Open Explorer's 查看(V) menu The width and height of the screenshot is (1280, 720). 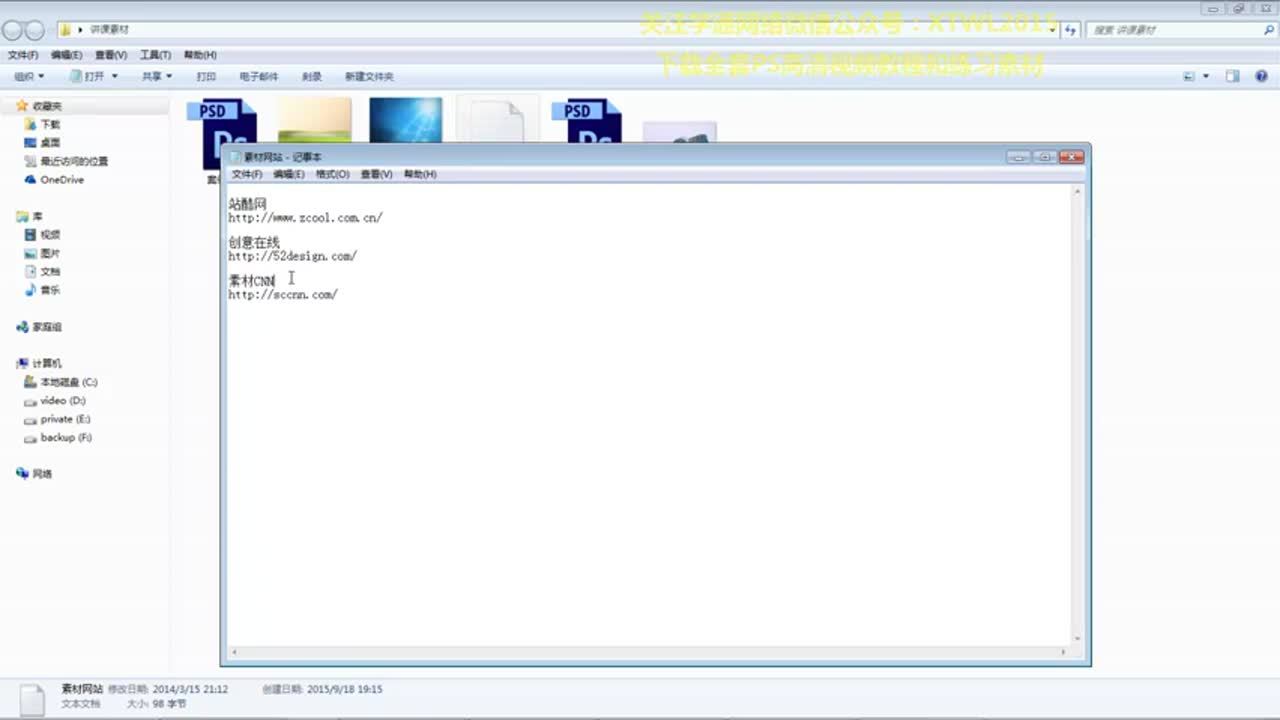point(111,55)
